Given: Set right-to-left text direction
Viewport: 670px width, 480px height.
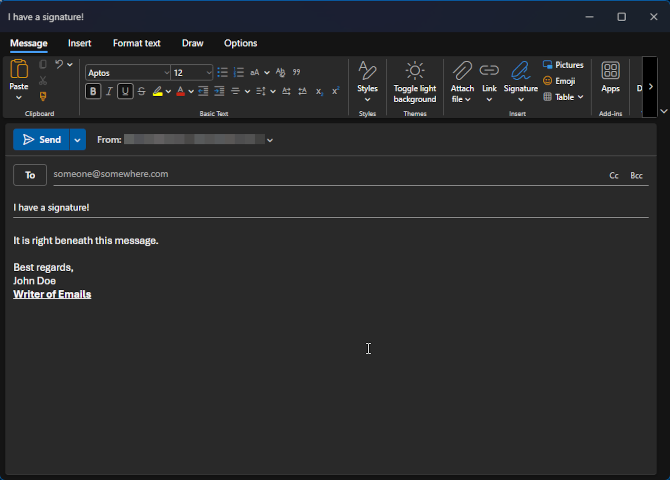Looking at the screenshot, I should coord(303,91).
